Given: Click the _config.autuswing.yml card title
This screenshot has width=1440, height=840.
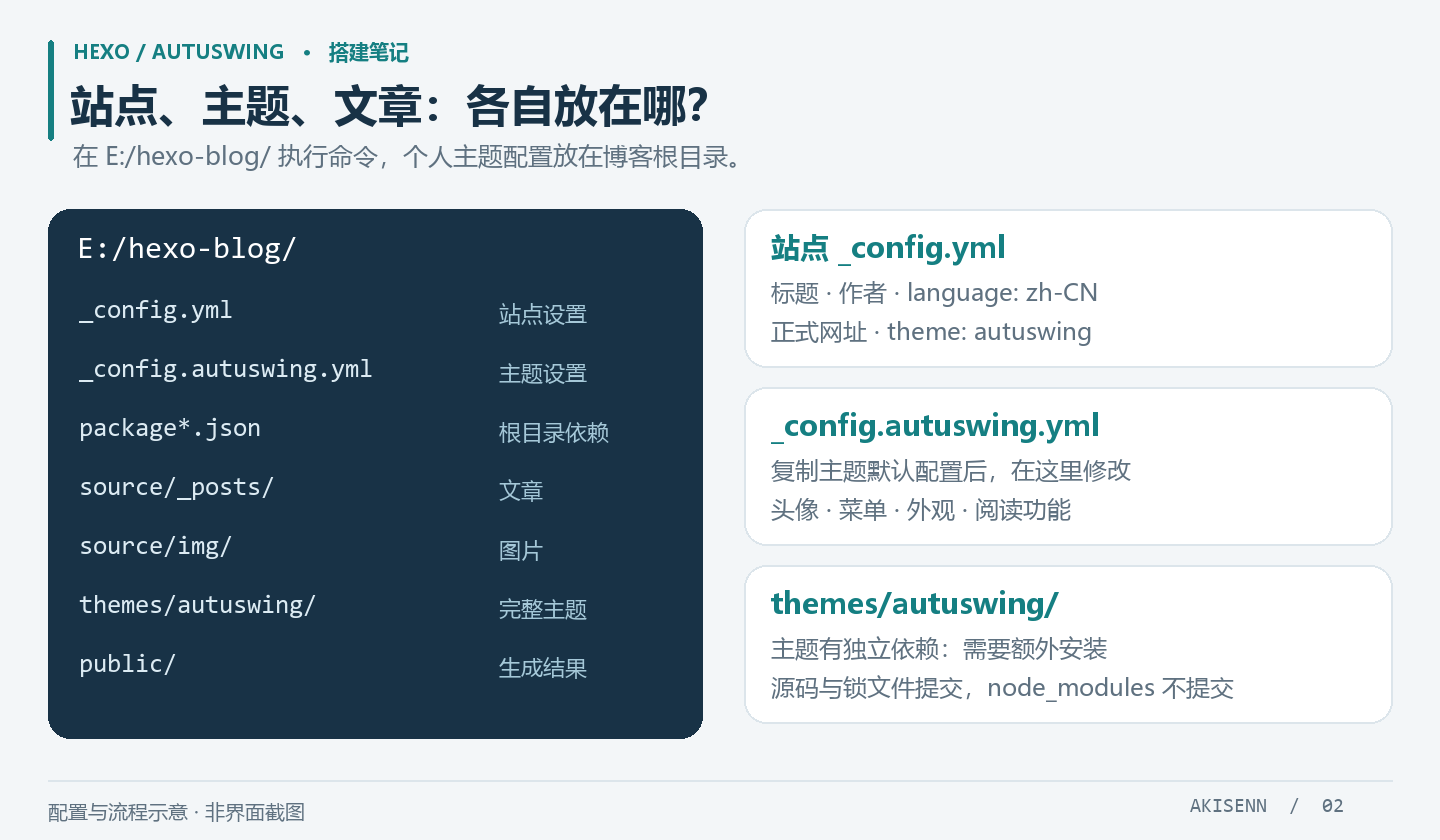Looking at the screenshot, I should pos(935,426).
